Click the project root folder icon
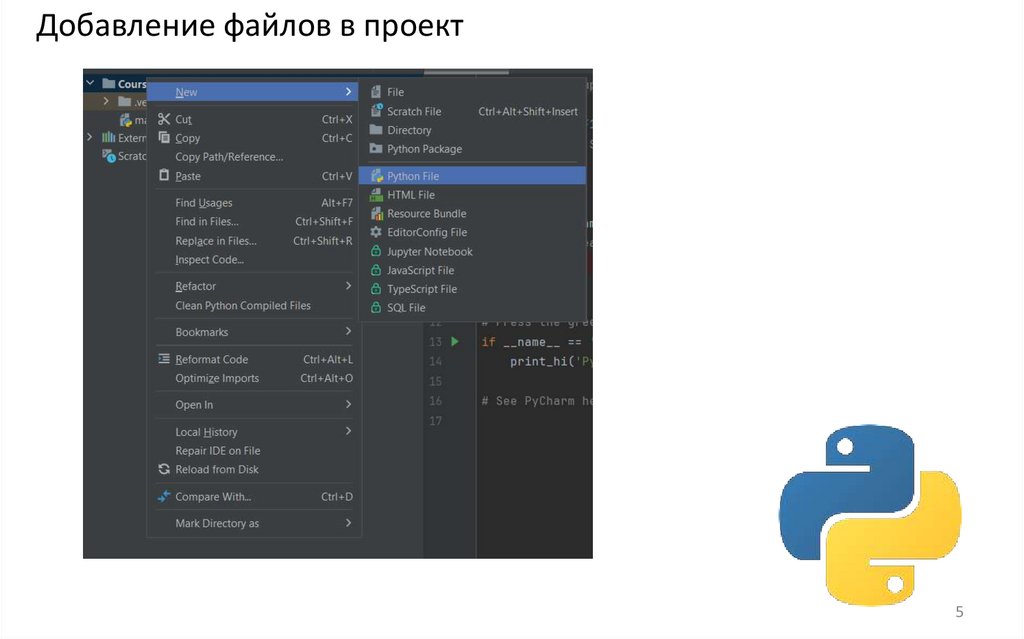This screenshot has height=639, width=1024. point(108,83)
